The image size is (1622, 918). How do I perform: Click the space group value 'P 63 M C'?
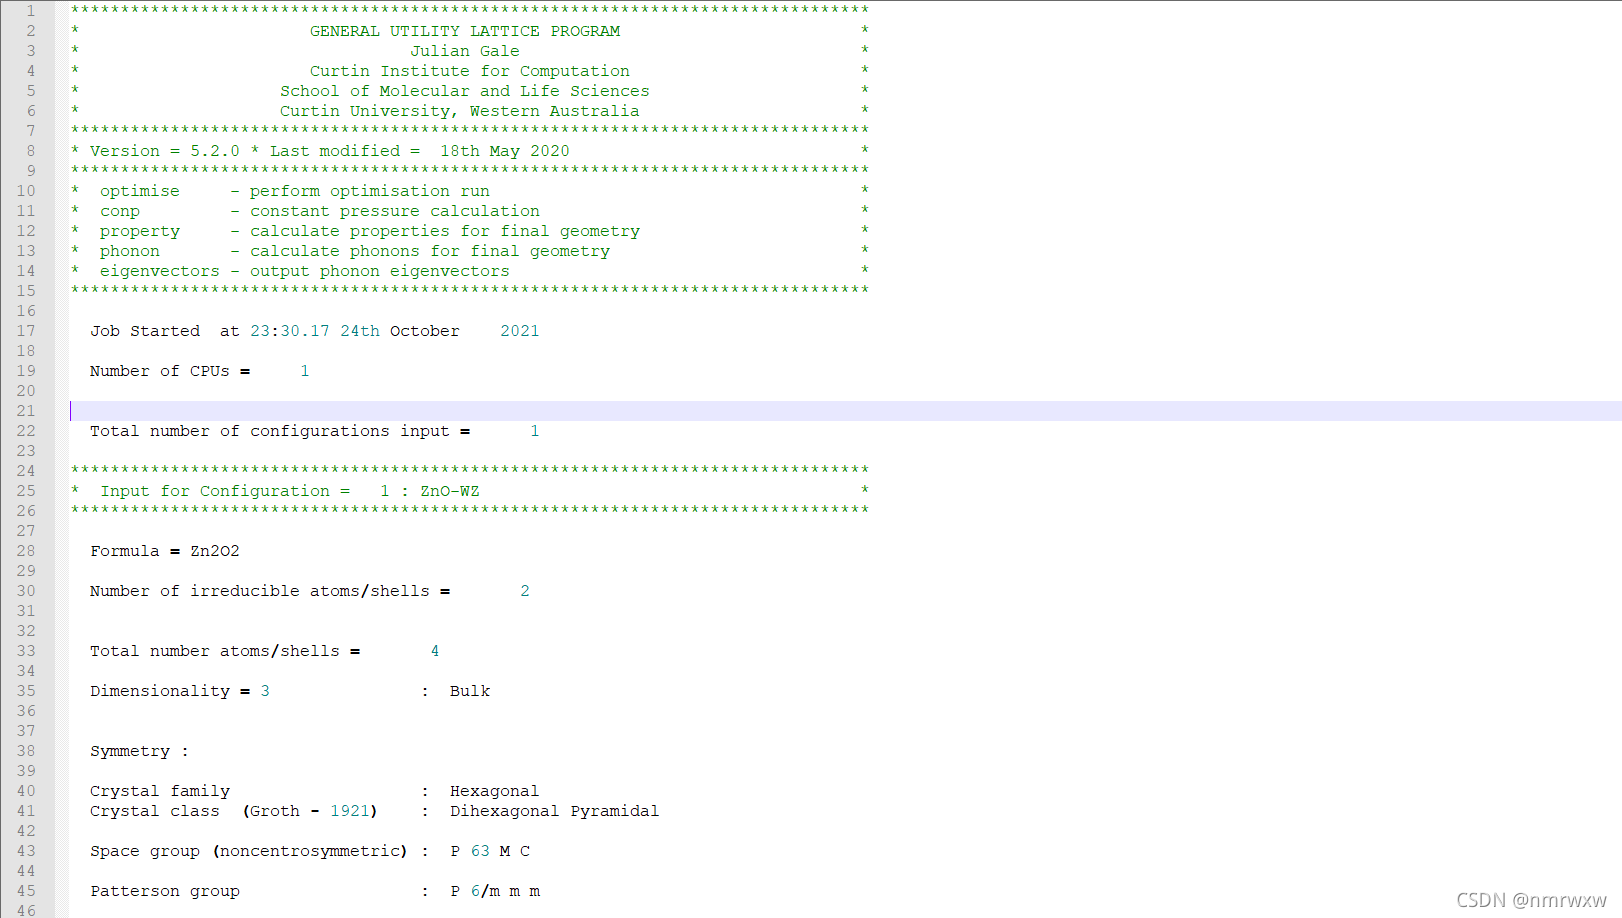tap(490, 851)
